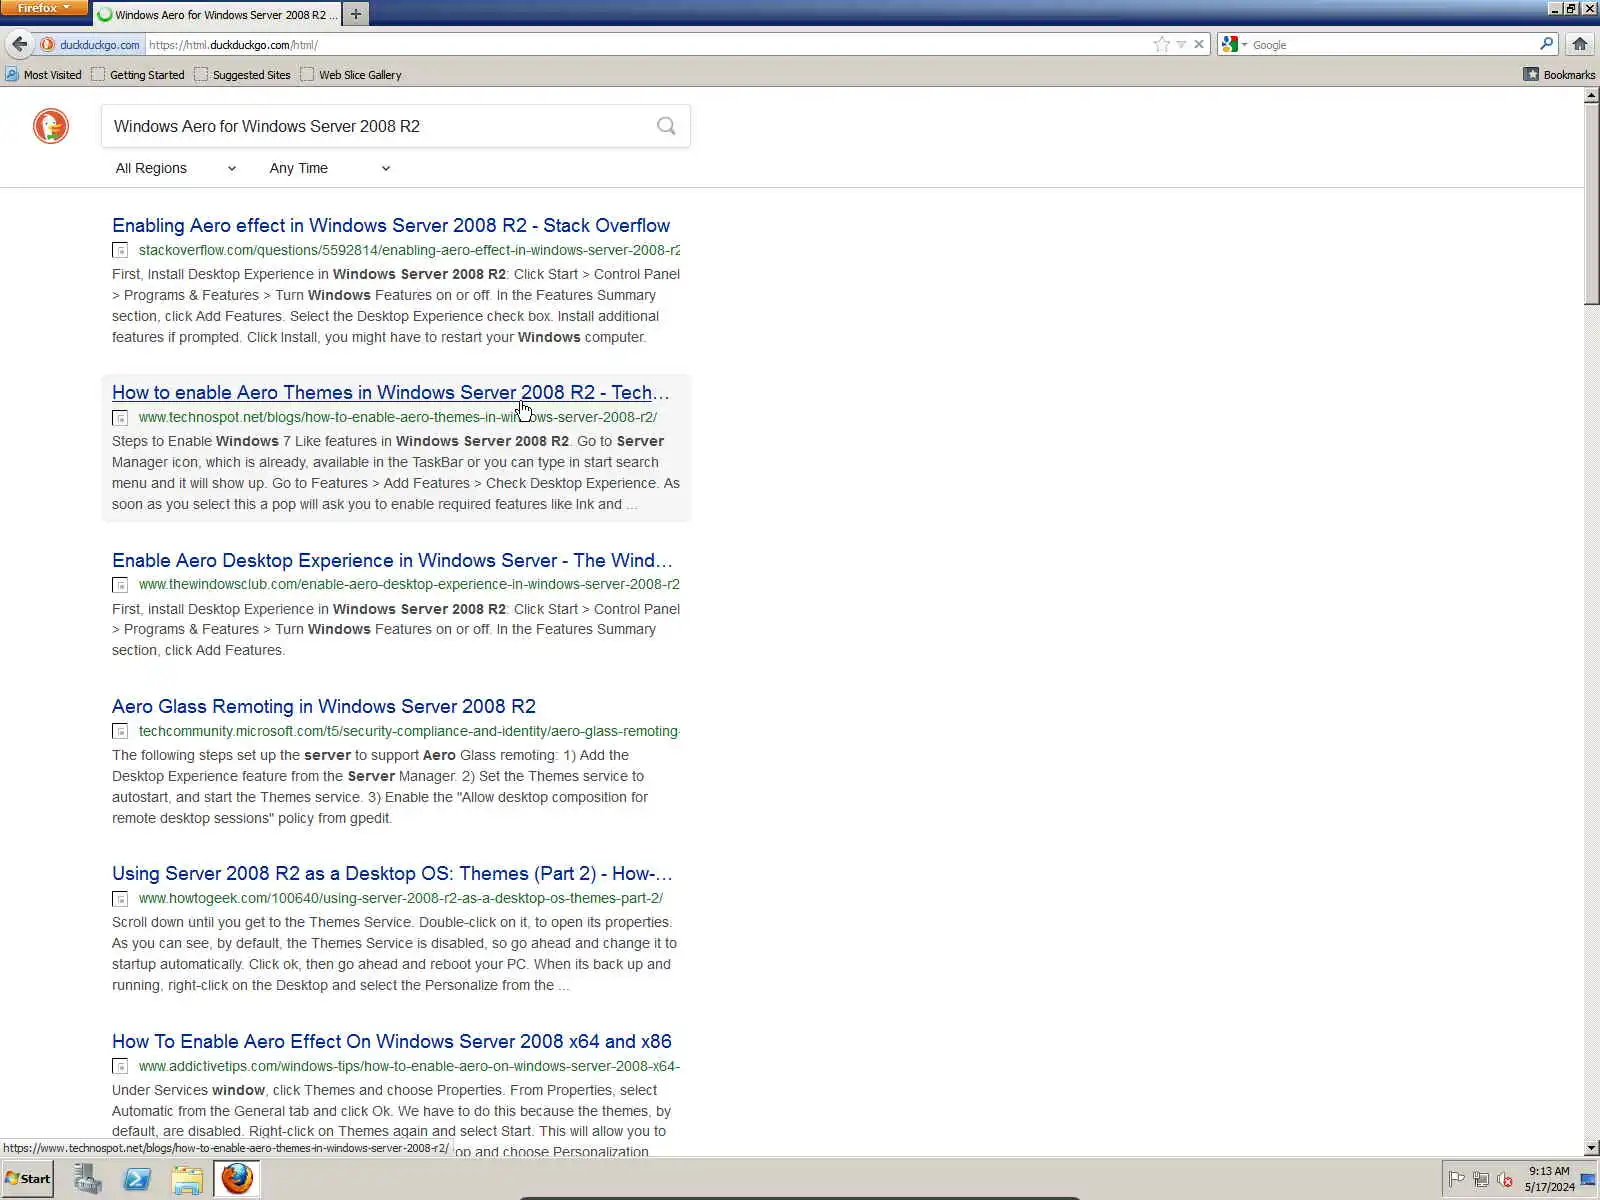
Task: Click the favicon beside thewindowsclub.com URL
Action: 120,585
